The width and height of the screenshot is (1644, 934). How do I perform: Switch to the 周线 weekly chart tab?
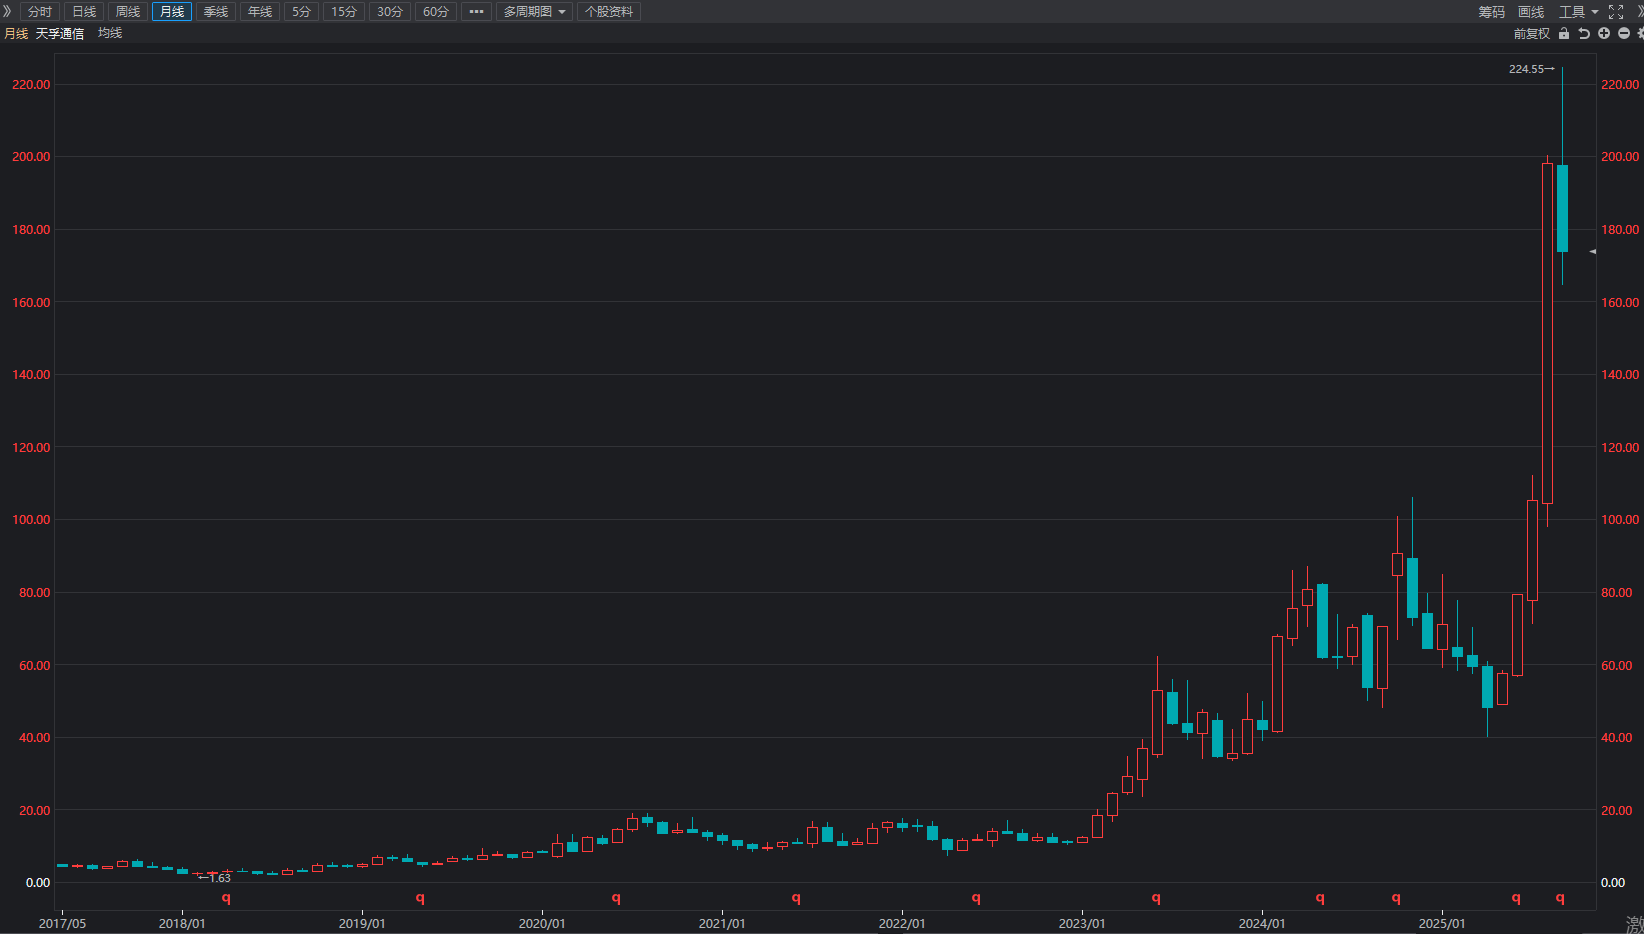[128, 12]
